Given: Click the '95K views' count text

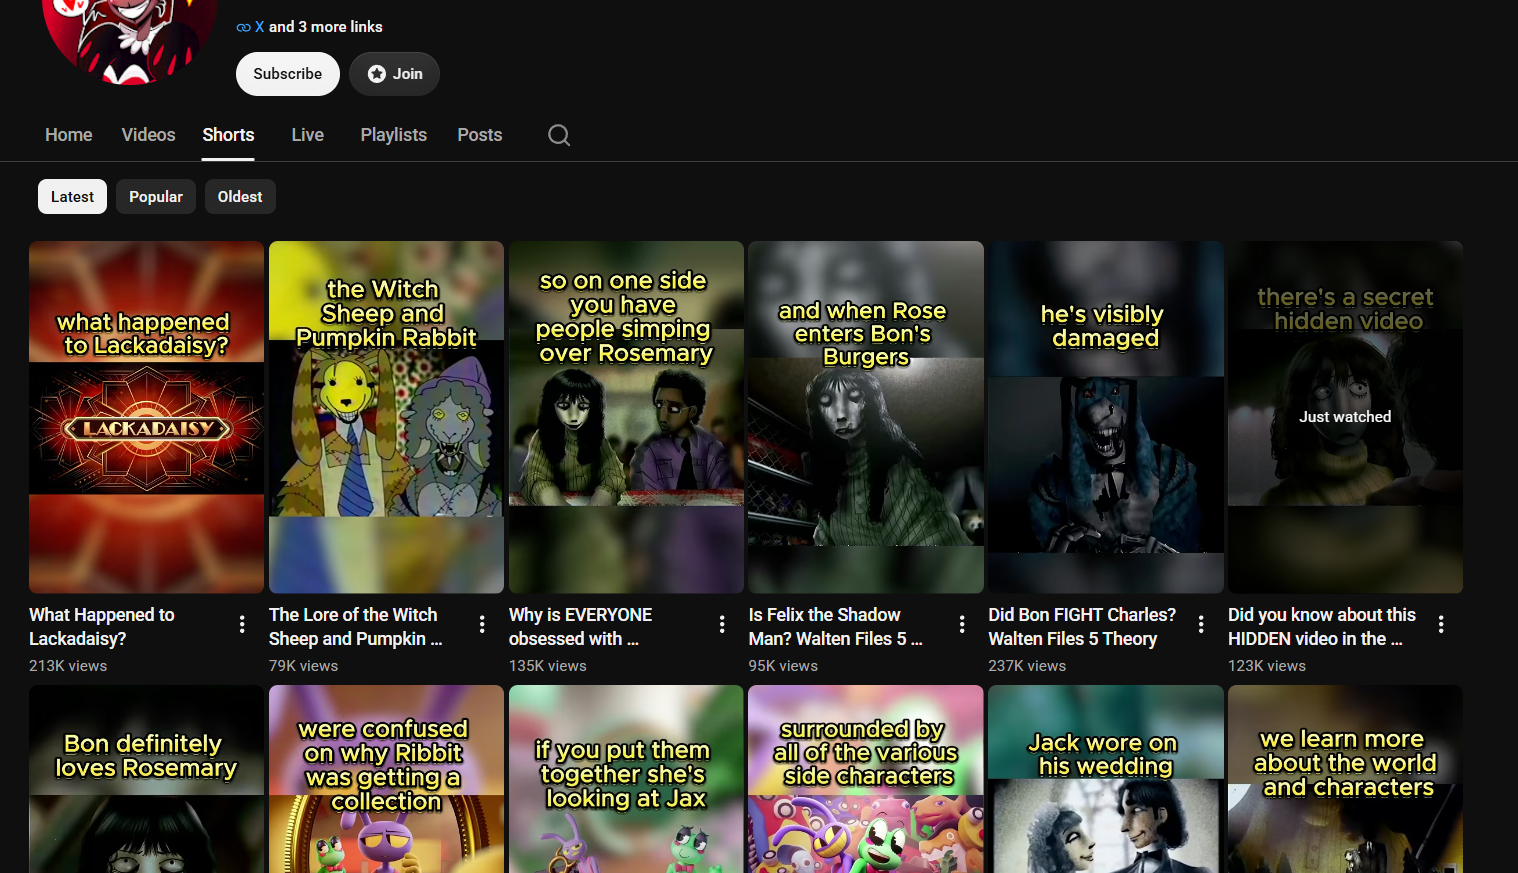Looking at the screenshot, I should [784, 666].
